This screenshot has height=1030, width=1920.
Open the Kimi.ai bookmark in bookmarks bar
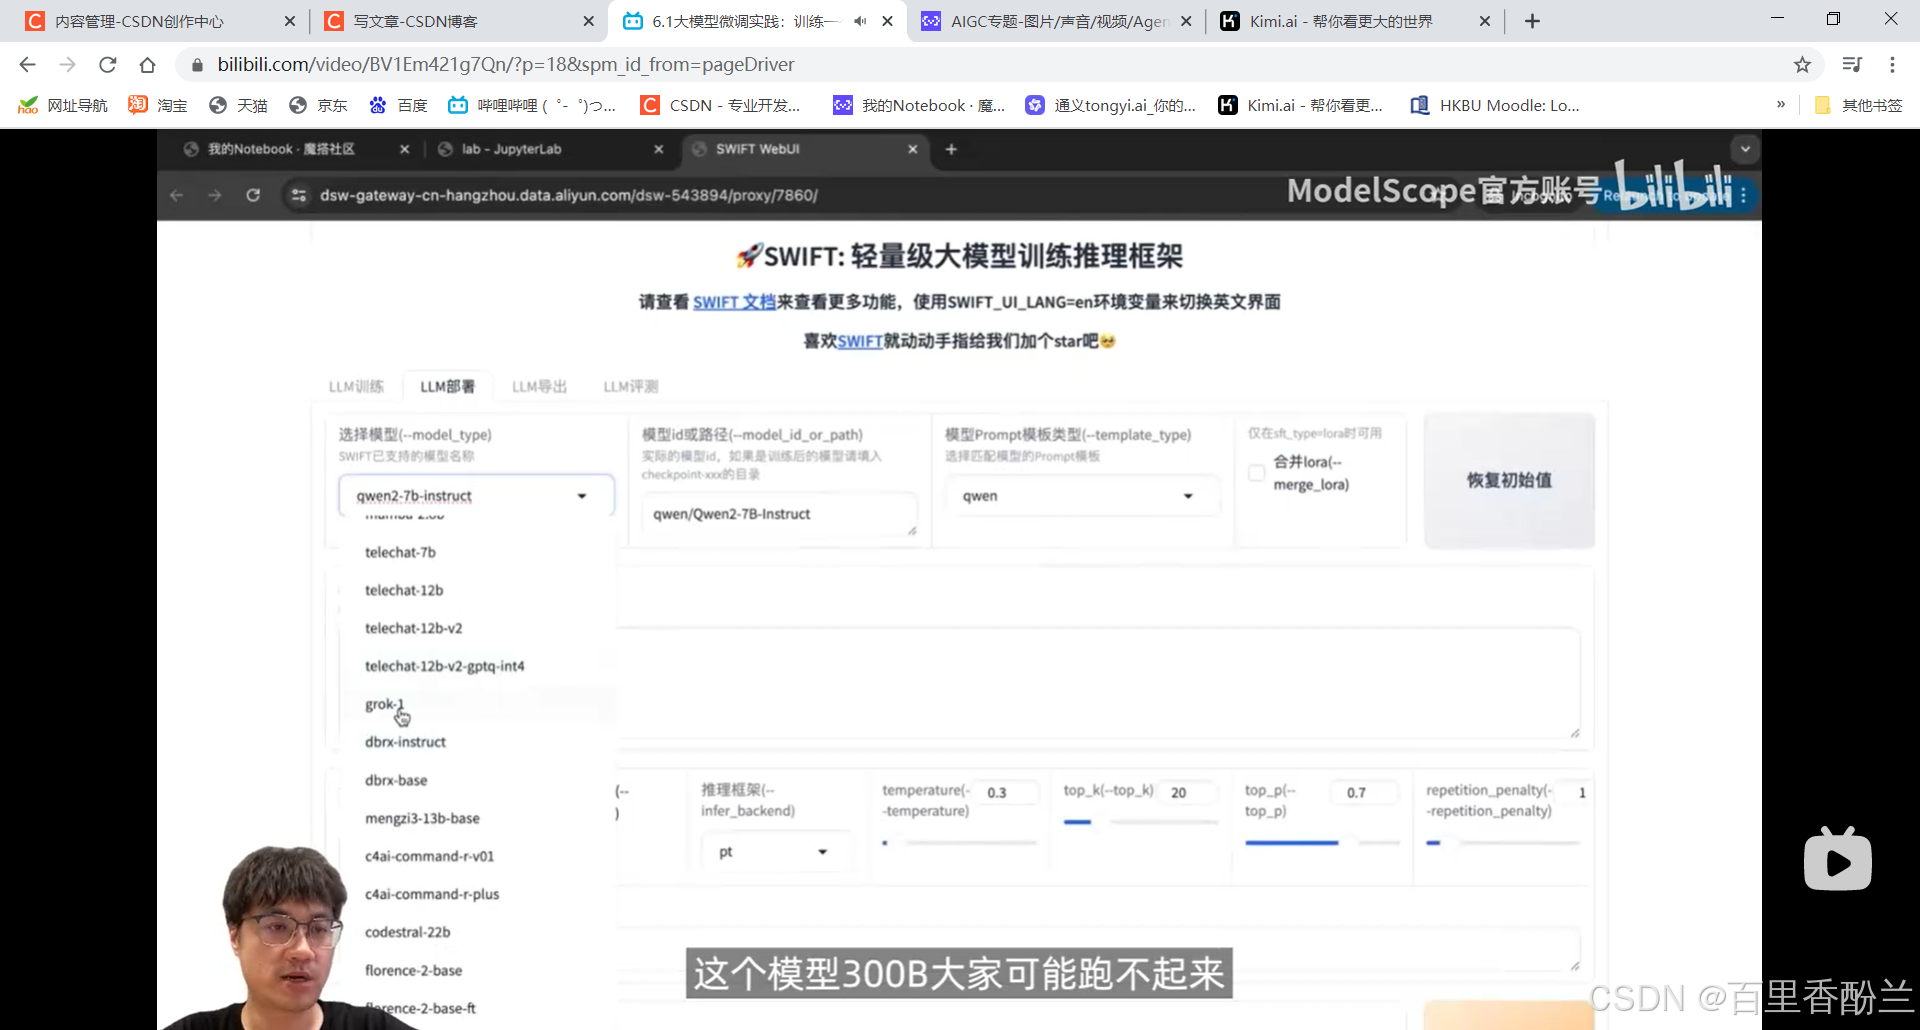[1301, 105]
